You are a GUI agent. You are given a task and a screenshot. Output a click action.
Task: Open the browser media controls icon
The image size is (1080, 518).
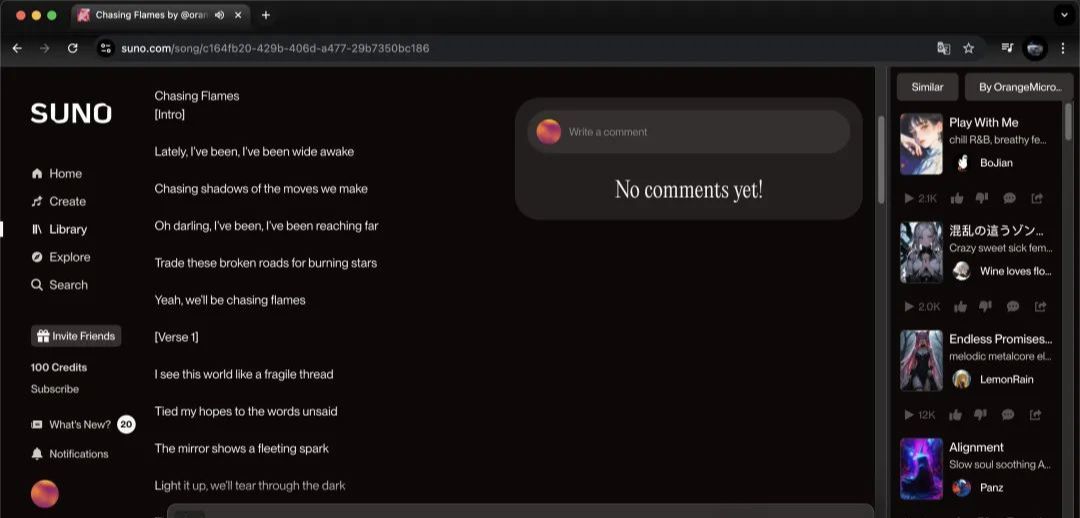1007,48
